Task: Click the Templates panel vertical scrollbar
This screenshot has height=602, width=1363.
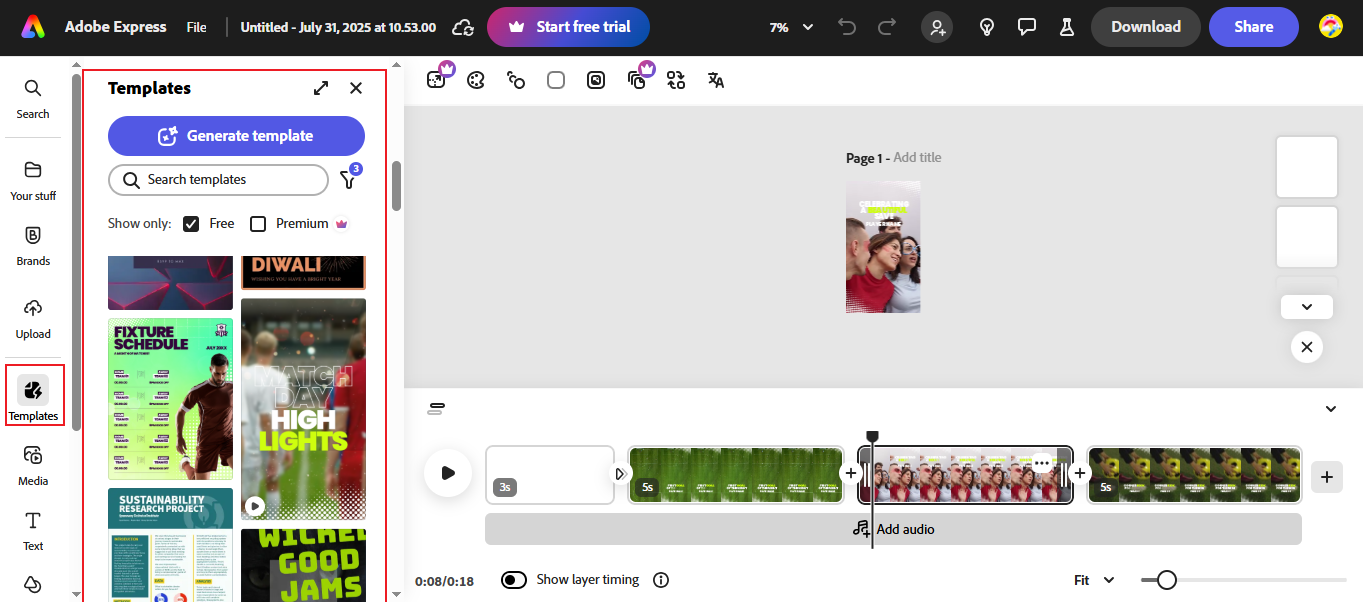Action: click(397, 186)
